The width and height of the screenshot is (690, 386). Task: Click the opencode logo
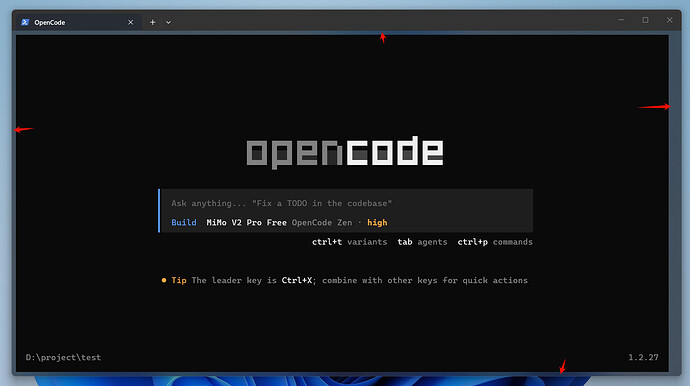coord(345,152)
